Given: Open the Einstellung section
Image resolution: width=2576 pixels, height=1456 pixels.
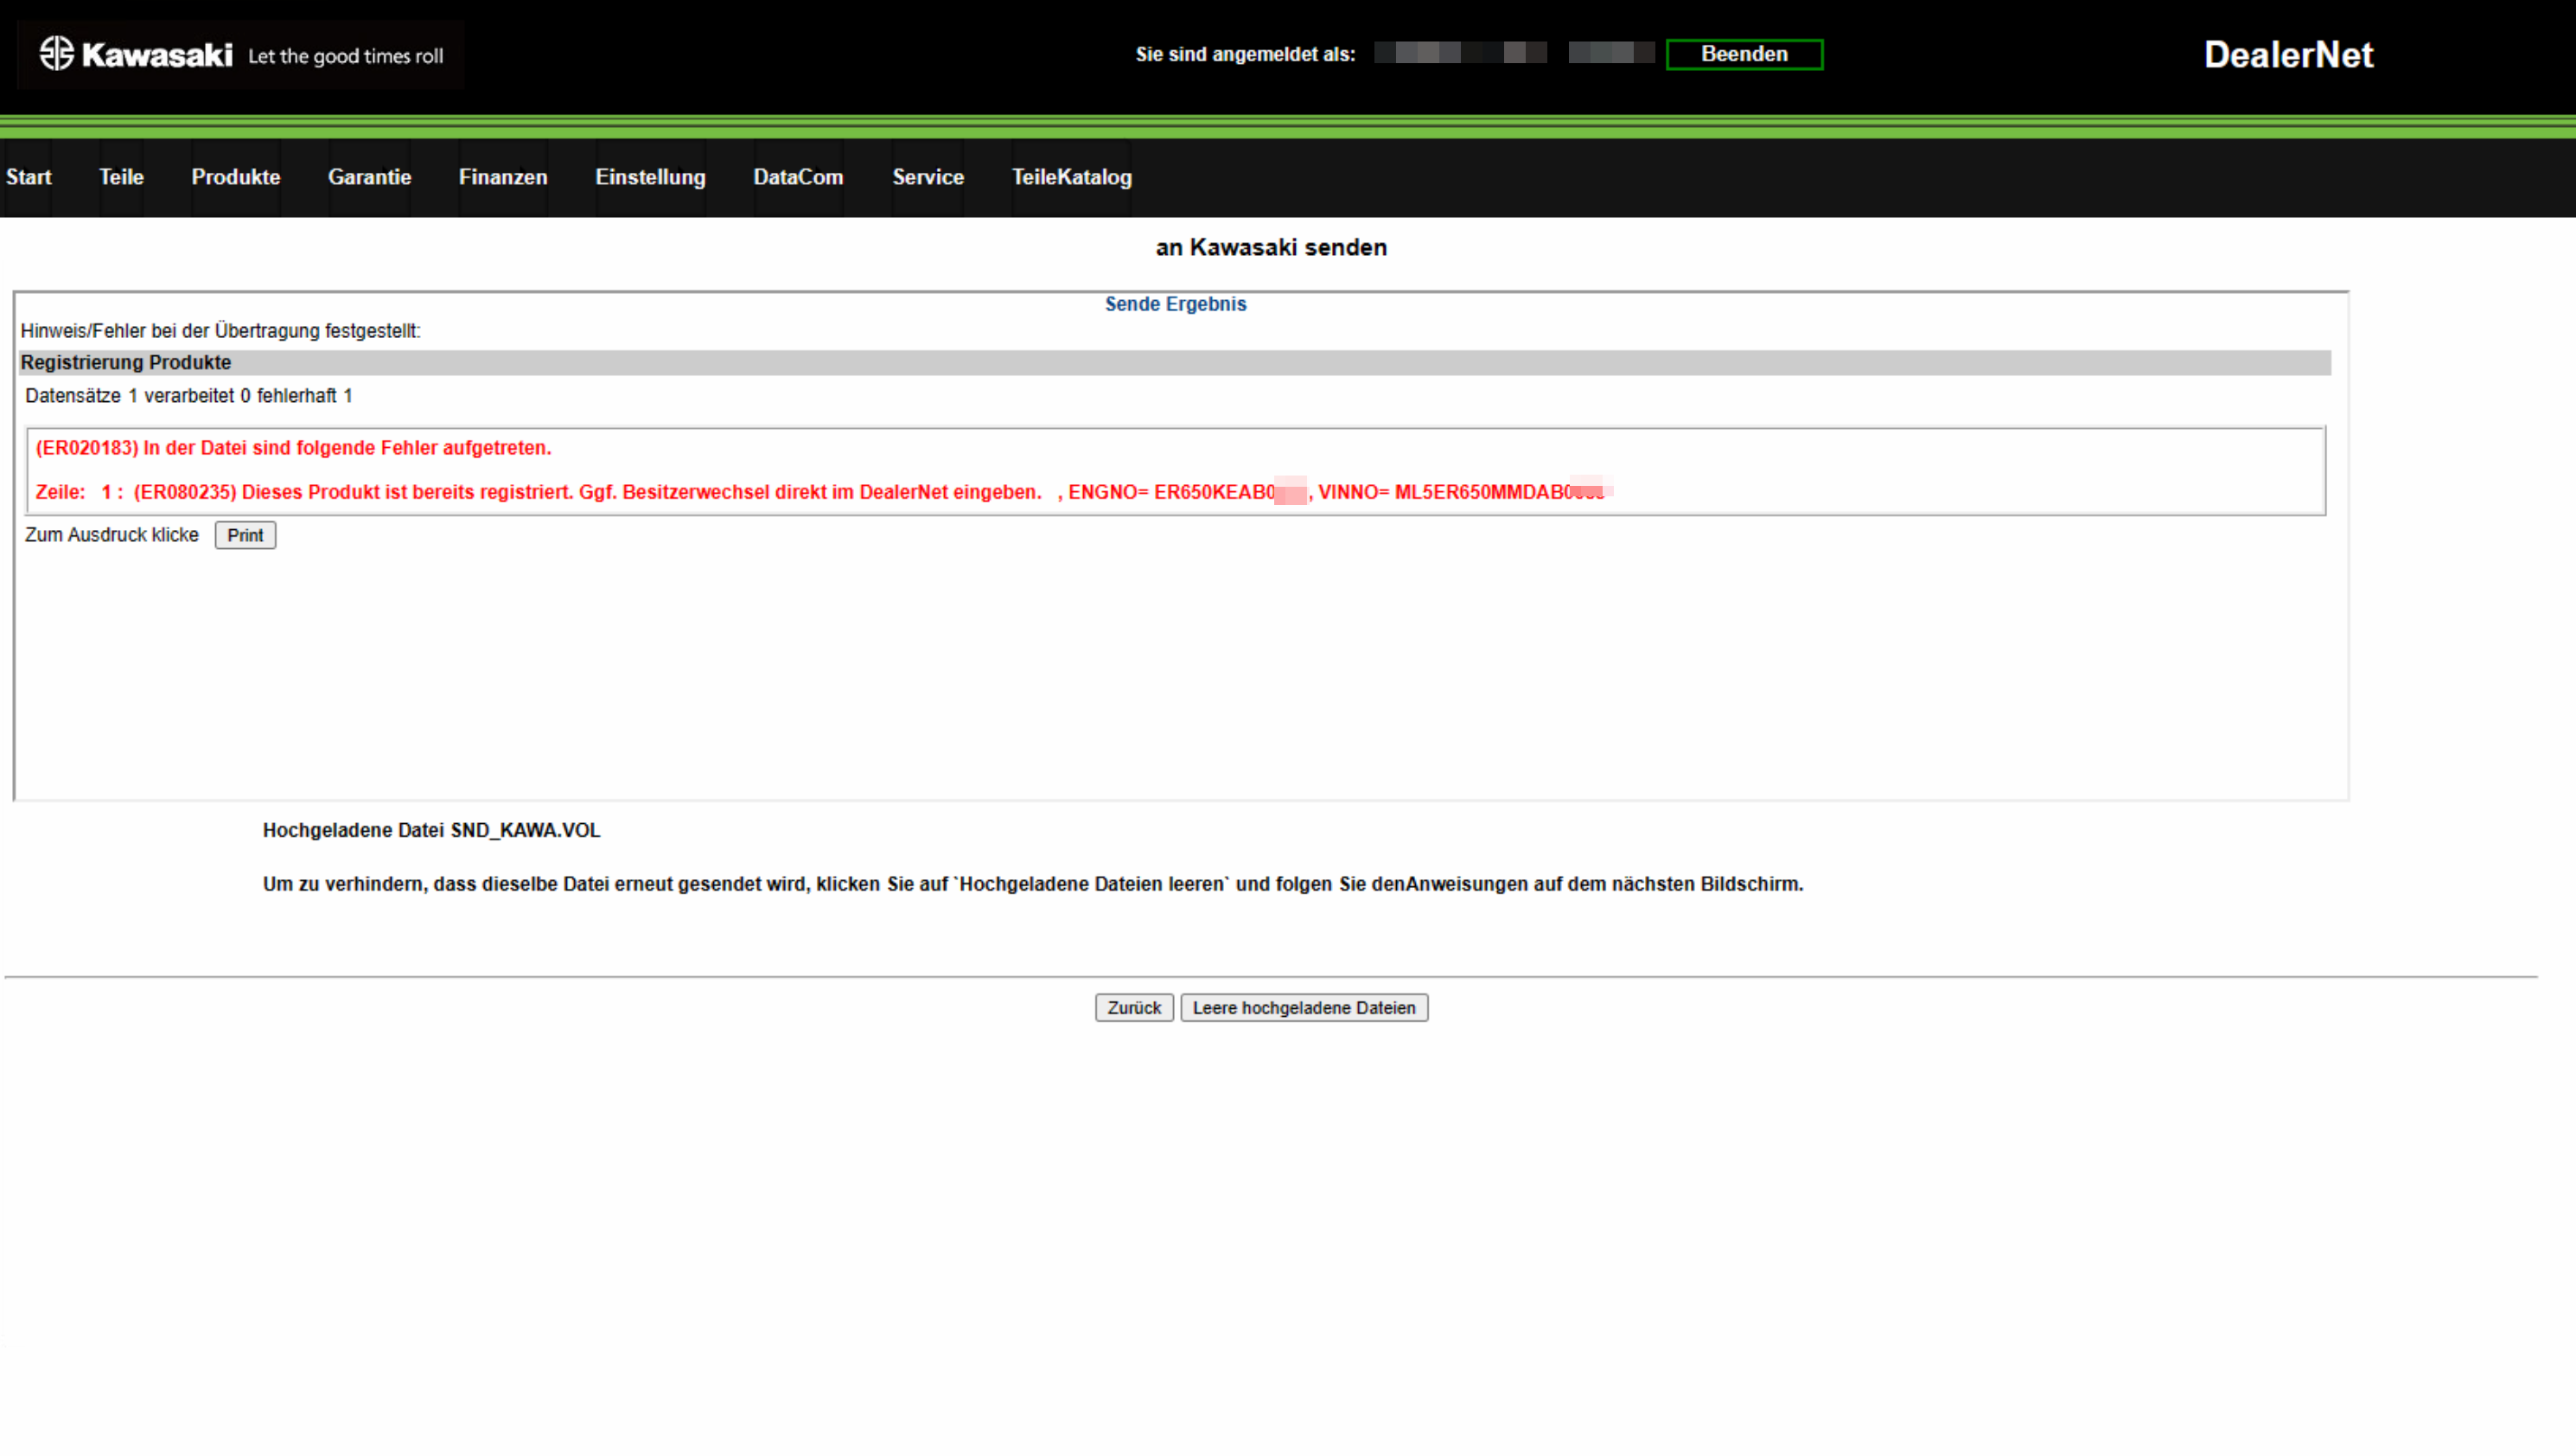Looking at the screenshot, I should pos(650,177).
